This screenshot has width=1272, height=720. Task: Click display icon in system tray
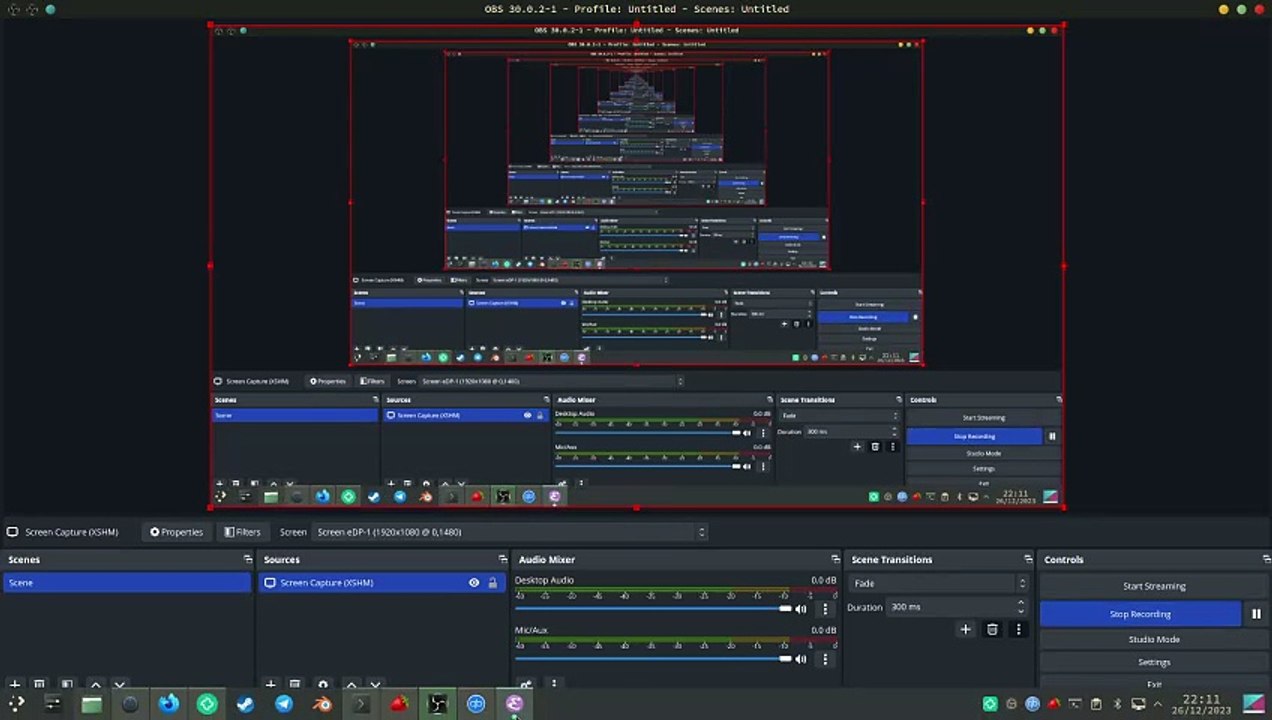1138,704
